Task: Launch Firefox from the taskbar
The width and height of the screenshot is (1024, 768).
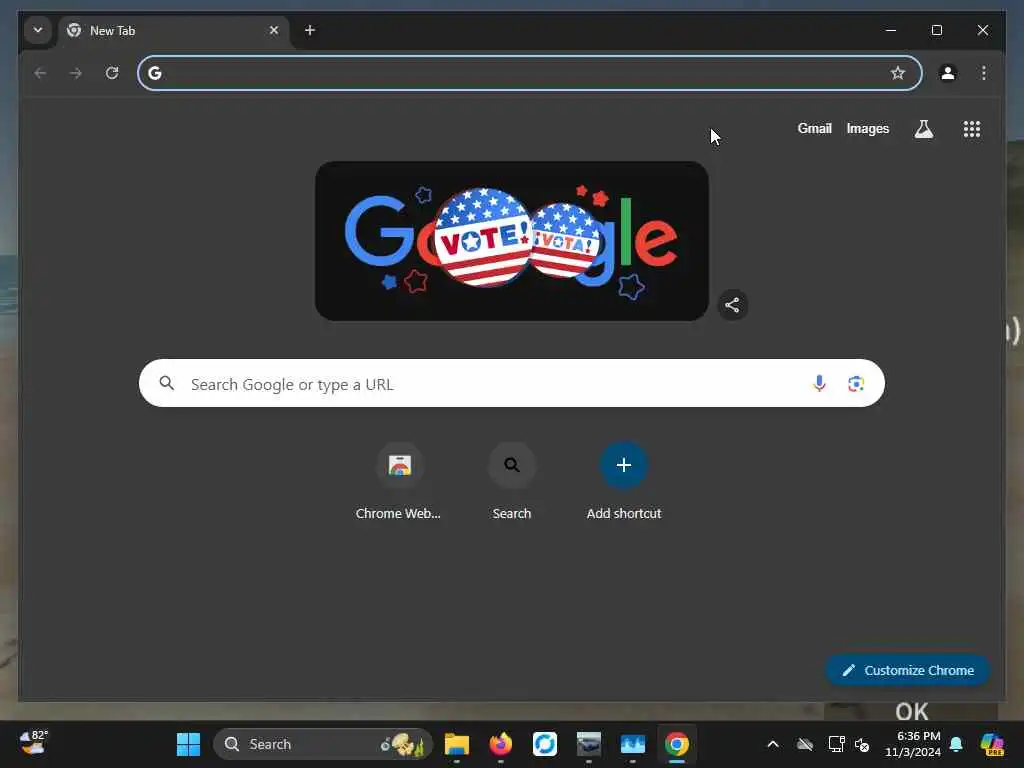Action: [x=501, y=744]
